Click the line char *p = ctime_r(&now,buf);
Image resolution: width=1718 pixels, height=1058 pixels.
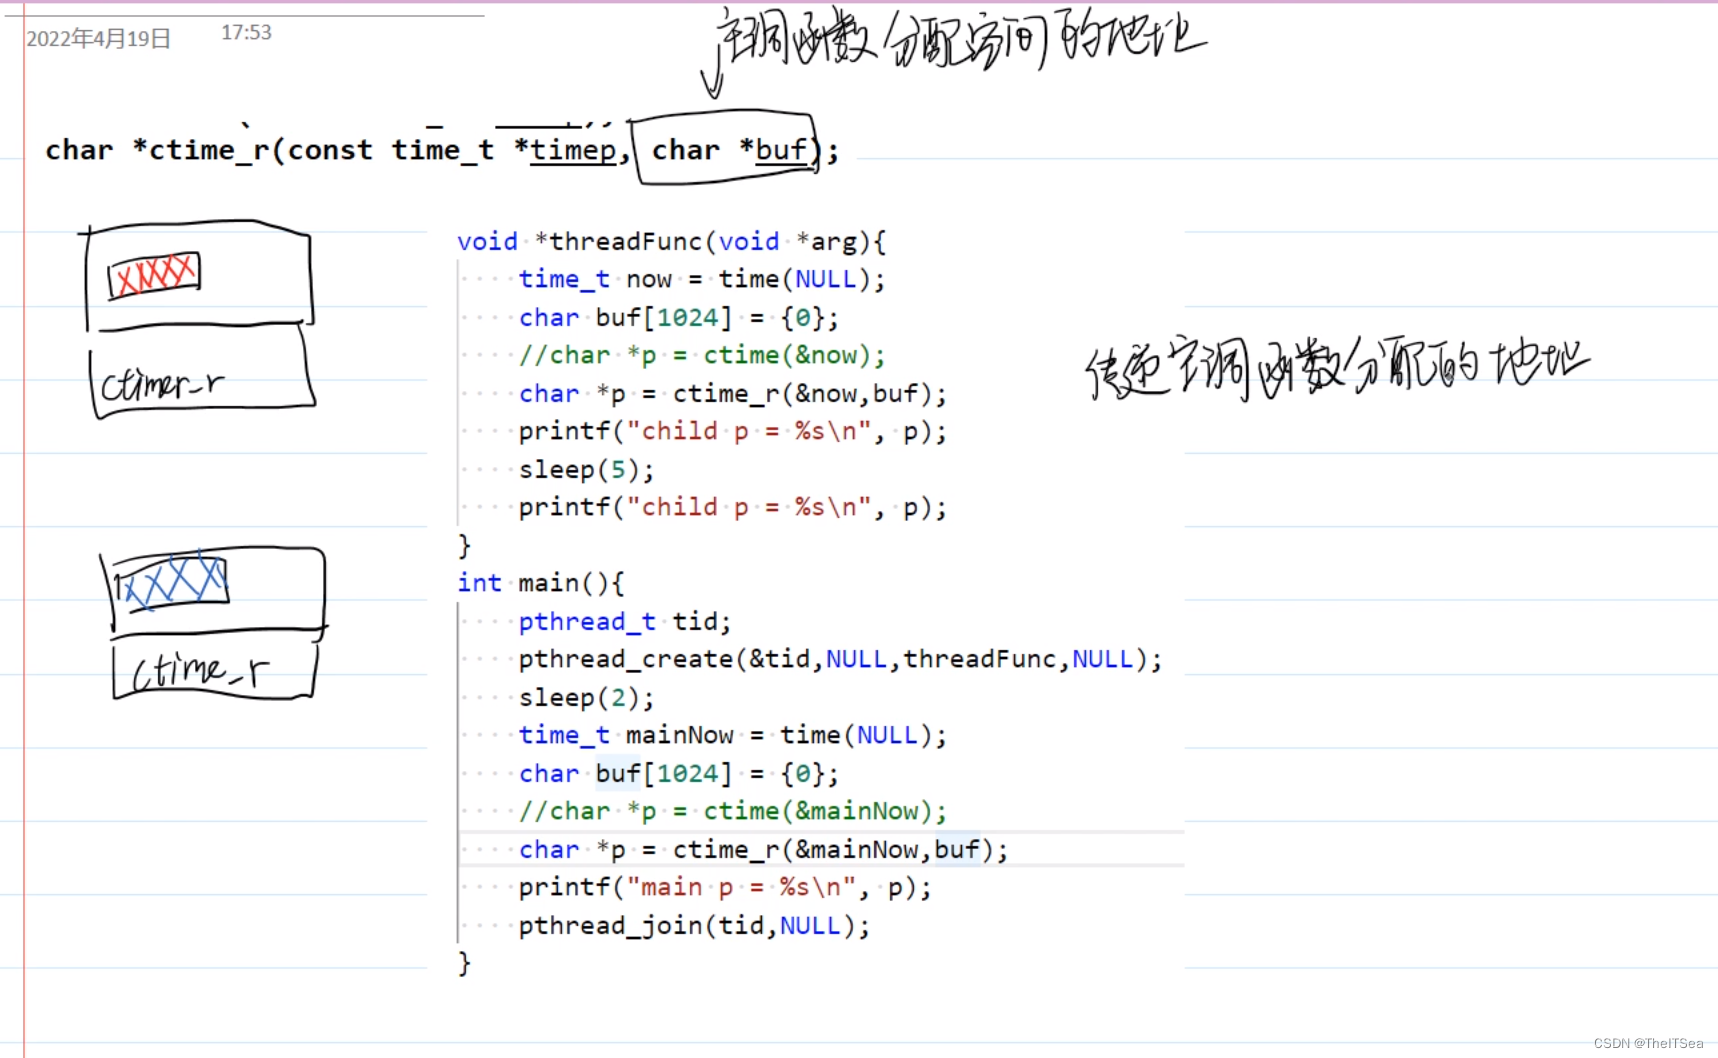tap(732, 393)
